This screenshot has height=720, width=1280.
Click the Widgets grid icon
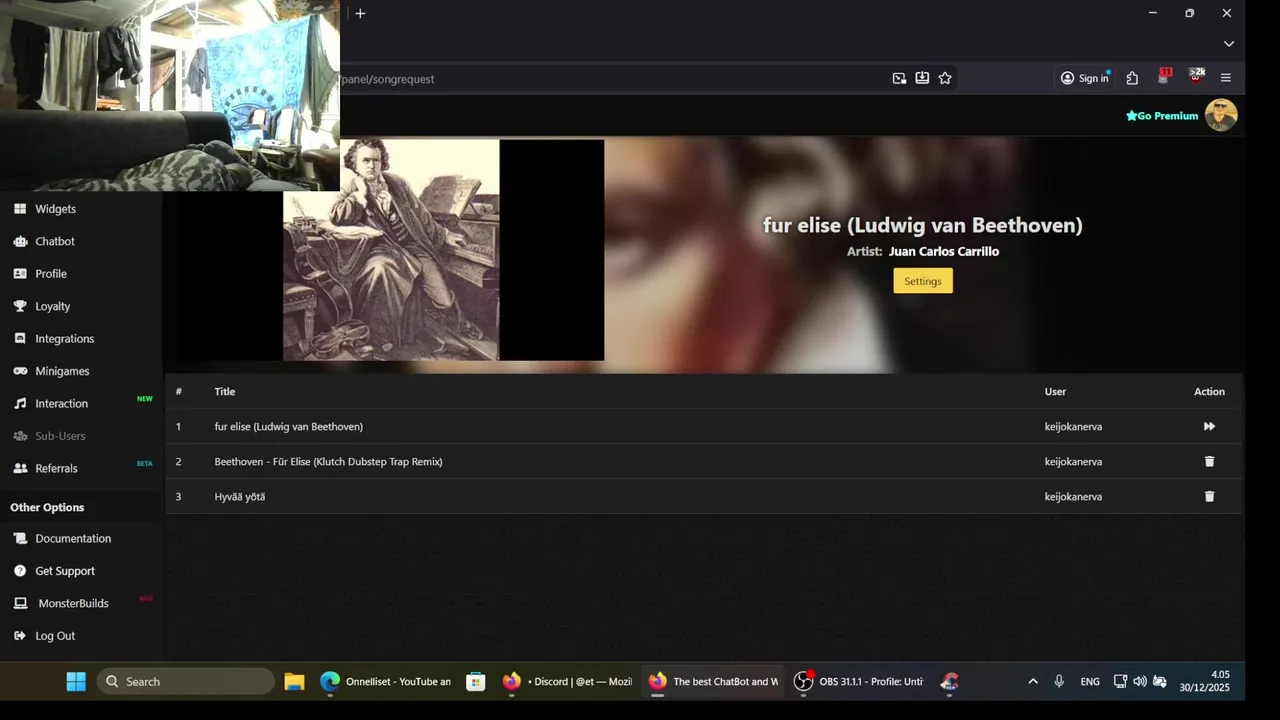coord(20,209)
